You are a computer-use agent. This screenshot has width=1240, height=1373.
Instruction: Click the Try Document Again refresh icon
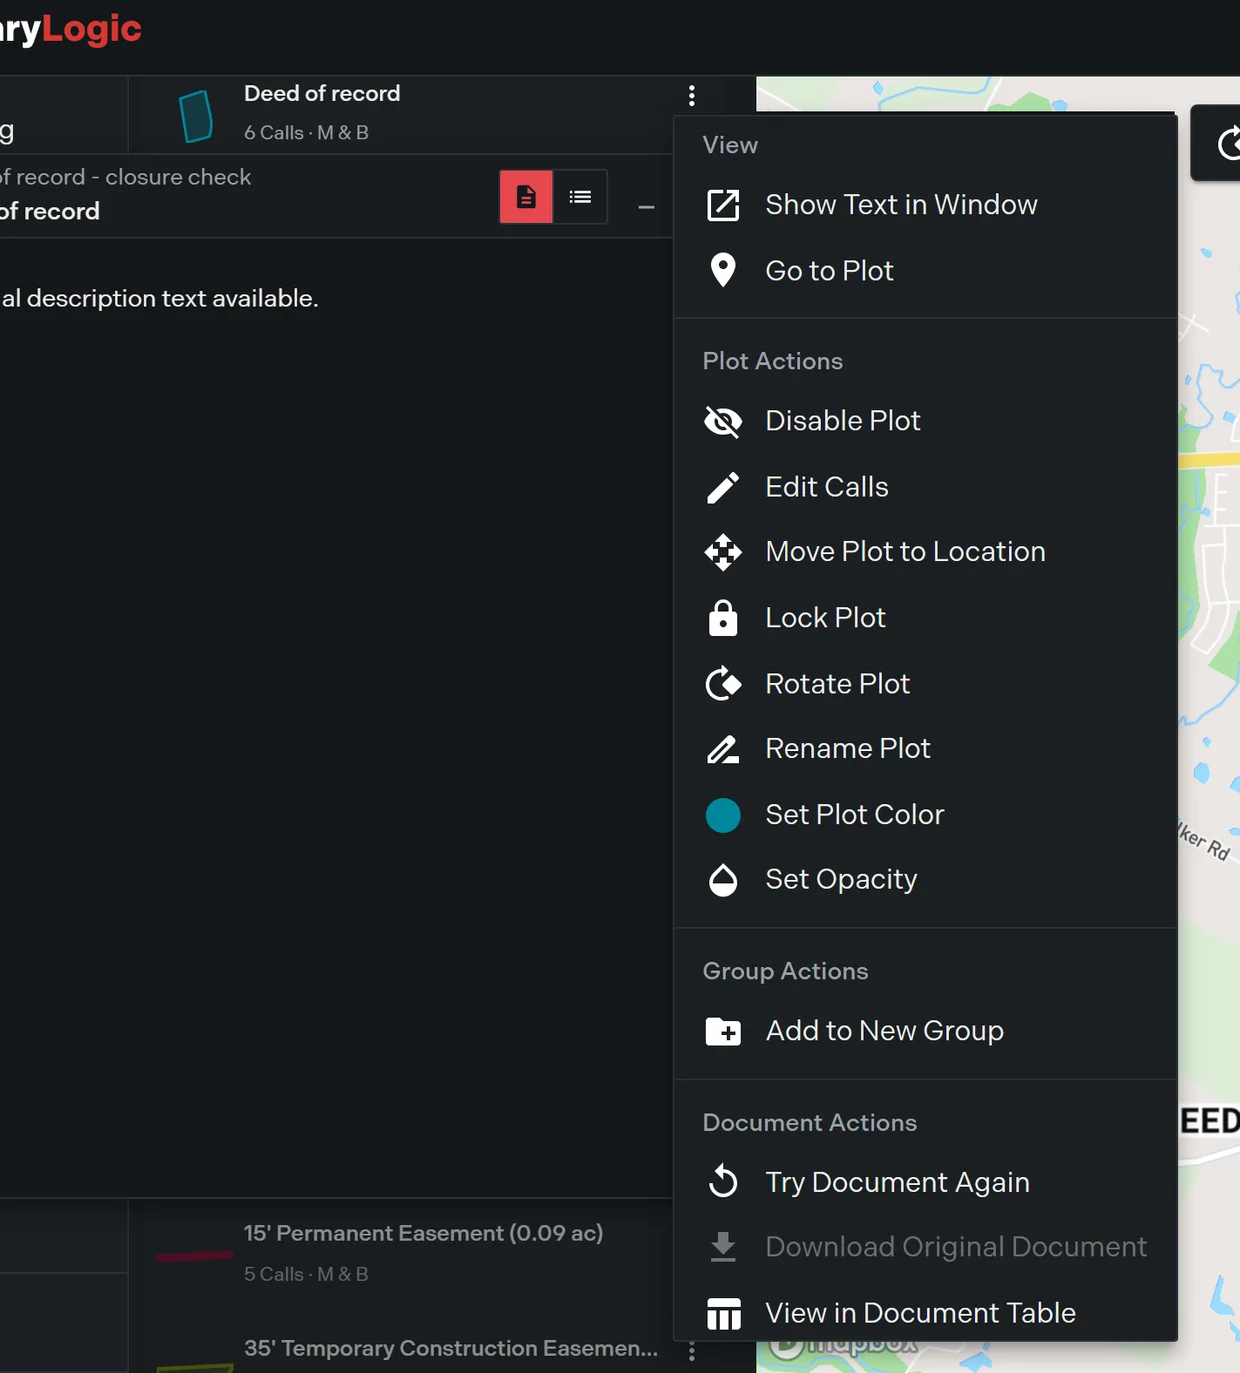click(x=723, y=1182)
